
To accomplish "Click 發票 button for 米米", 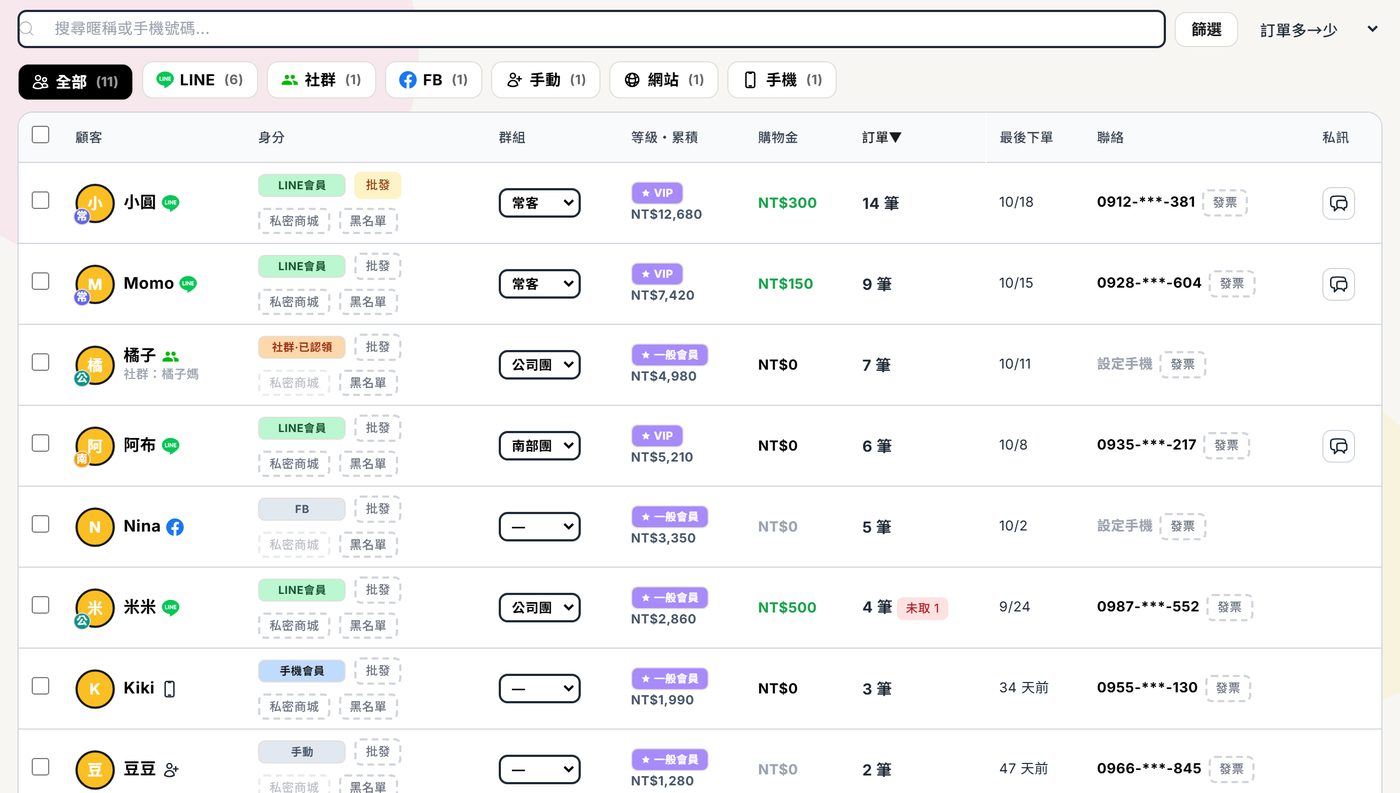I will 1229,607.
